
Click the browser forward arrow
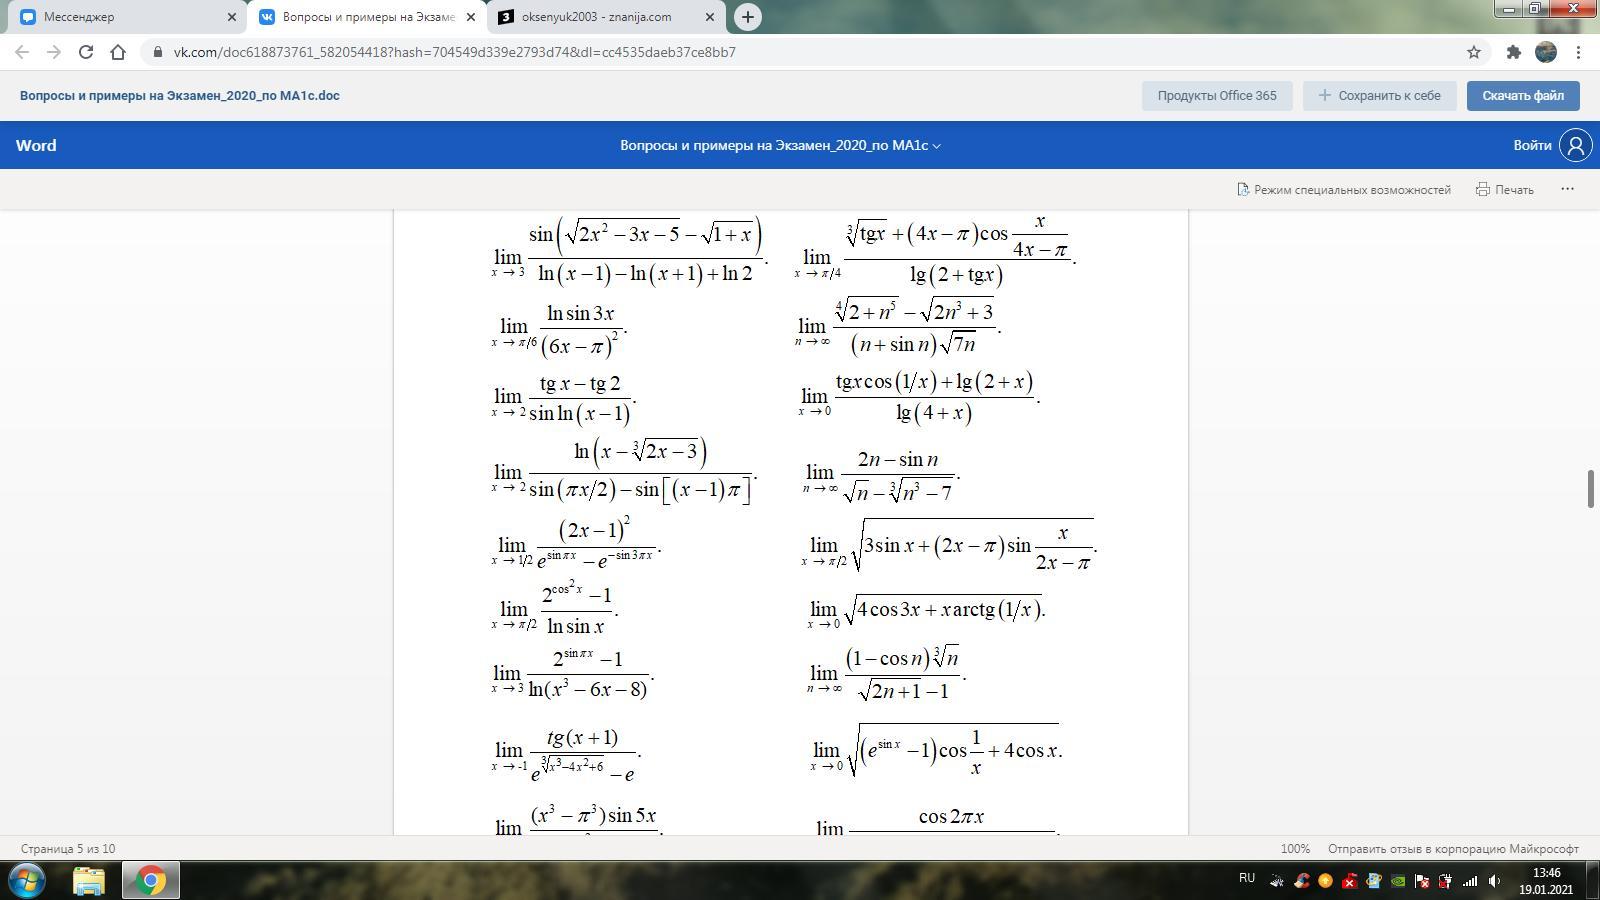pos(54,52)
